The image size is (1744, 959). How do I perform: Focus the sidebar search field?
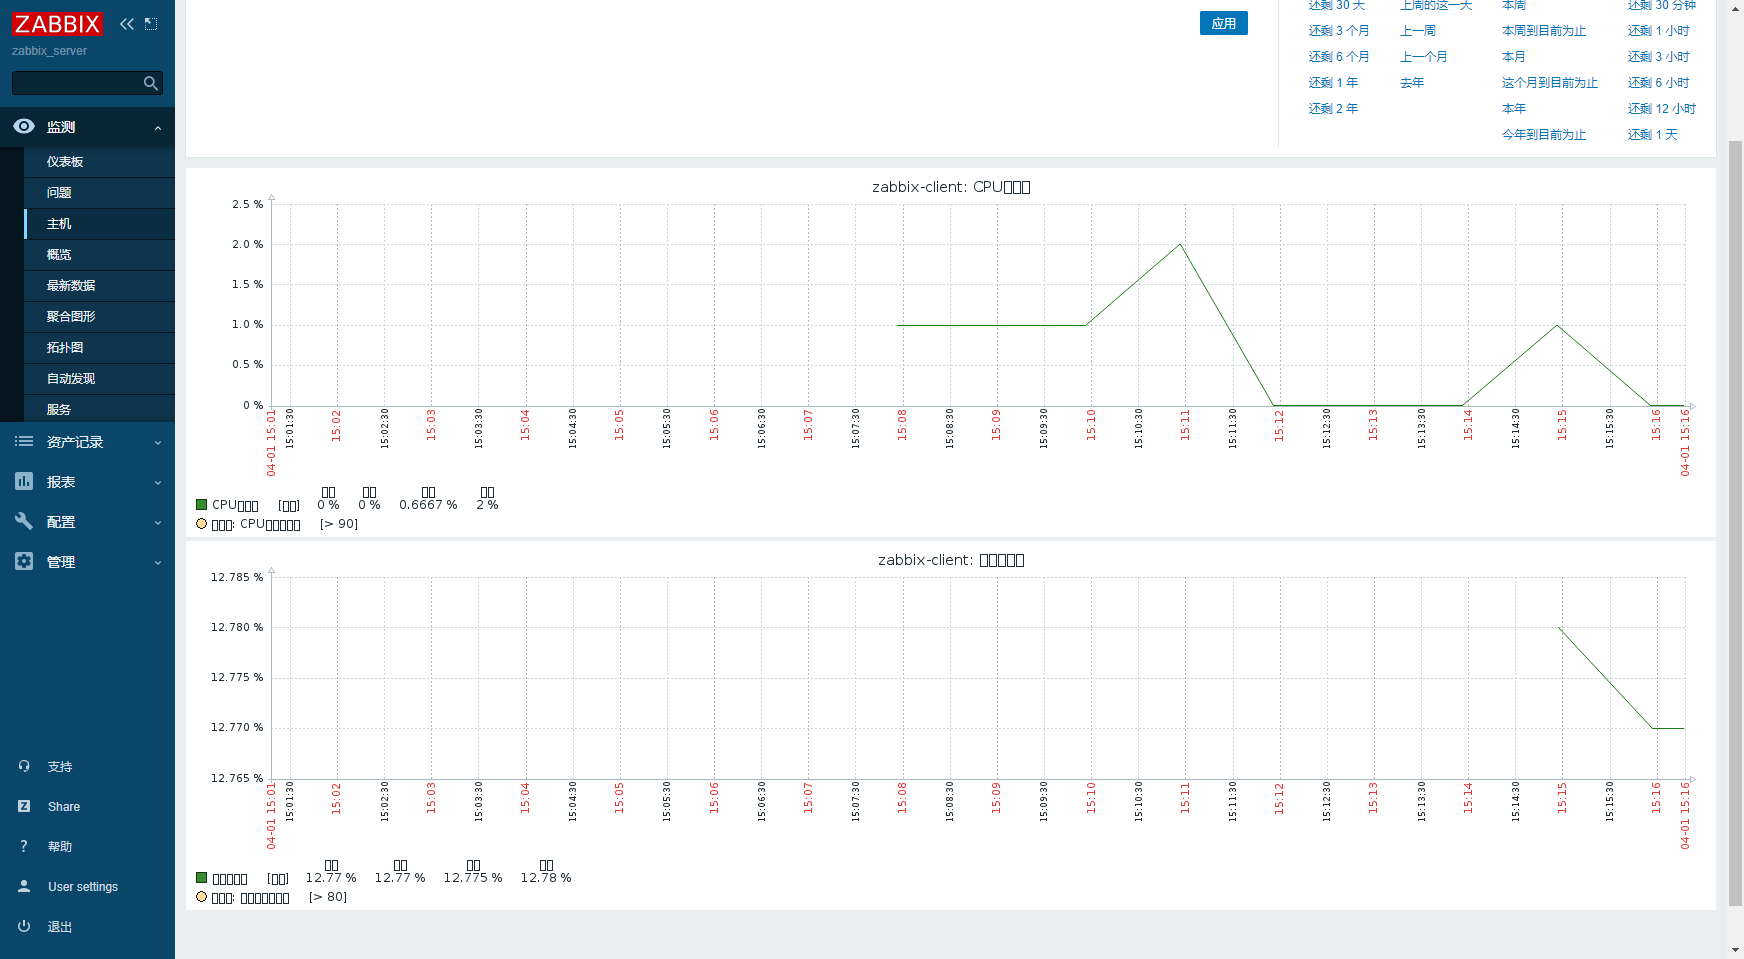click(87, 83)
